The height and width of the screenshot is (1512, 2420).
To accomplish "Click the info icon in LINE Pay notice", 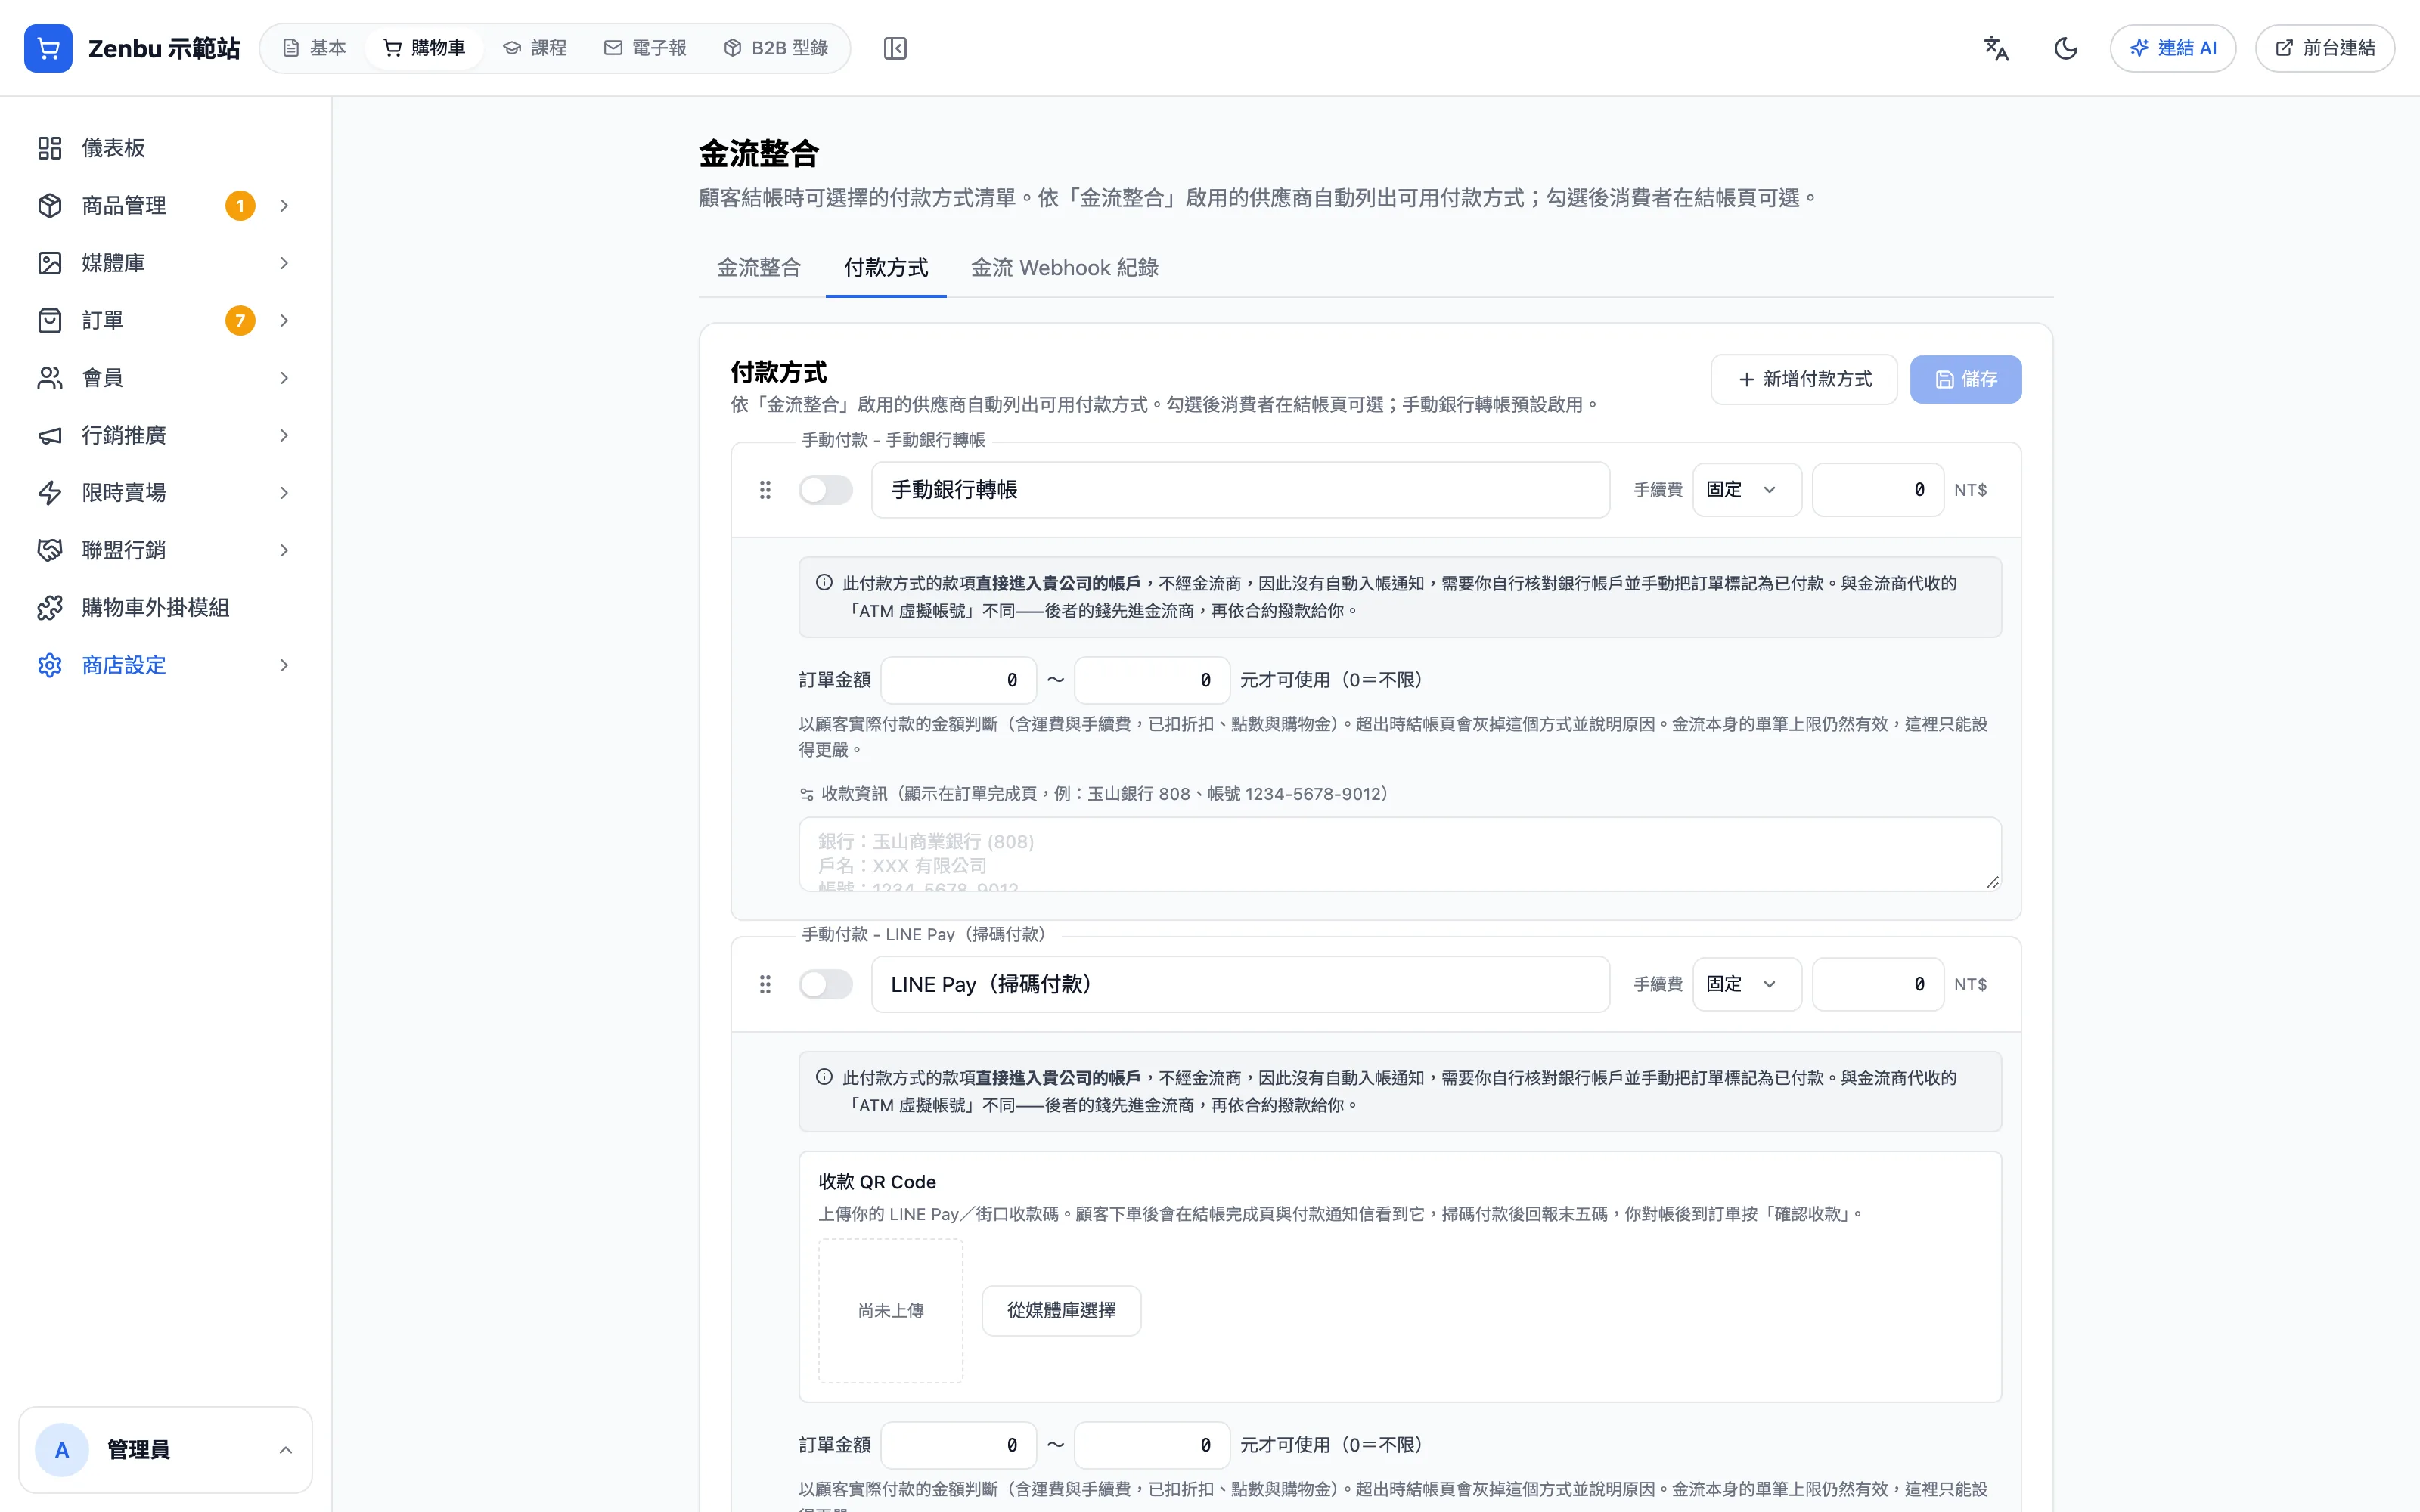I will coord(824,1077).
